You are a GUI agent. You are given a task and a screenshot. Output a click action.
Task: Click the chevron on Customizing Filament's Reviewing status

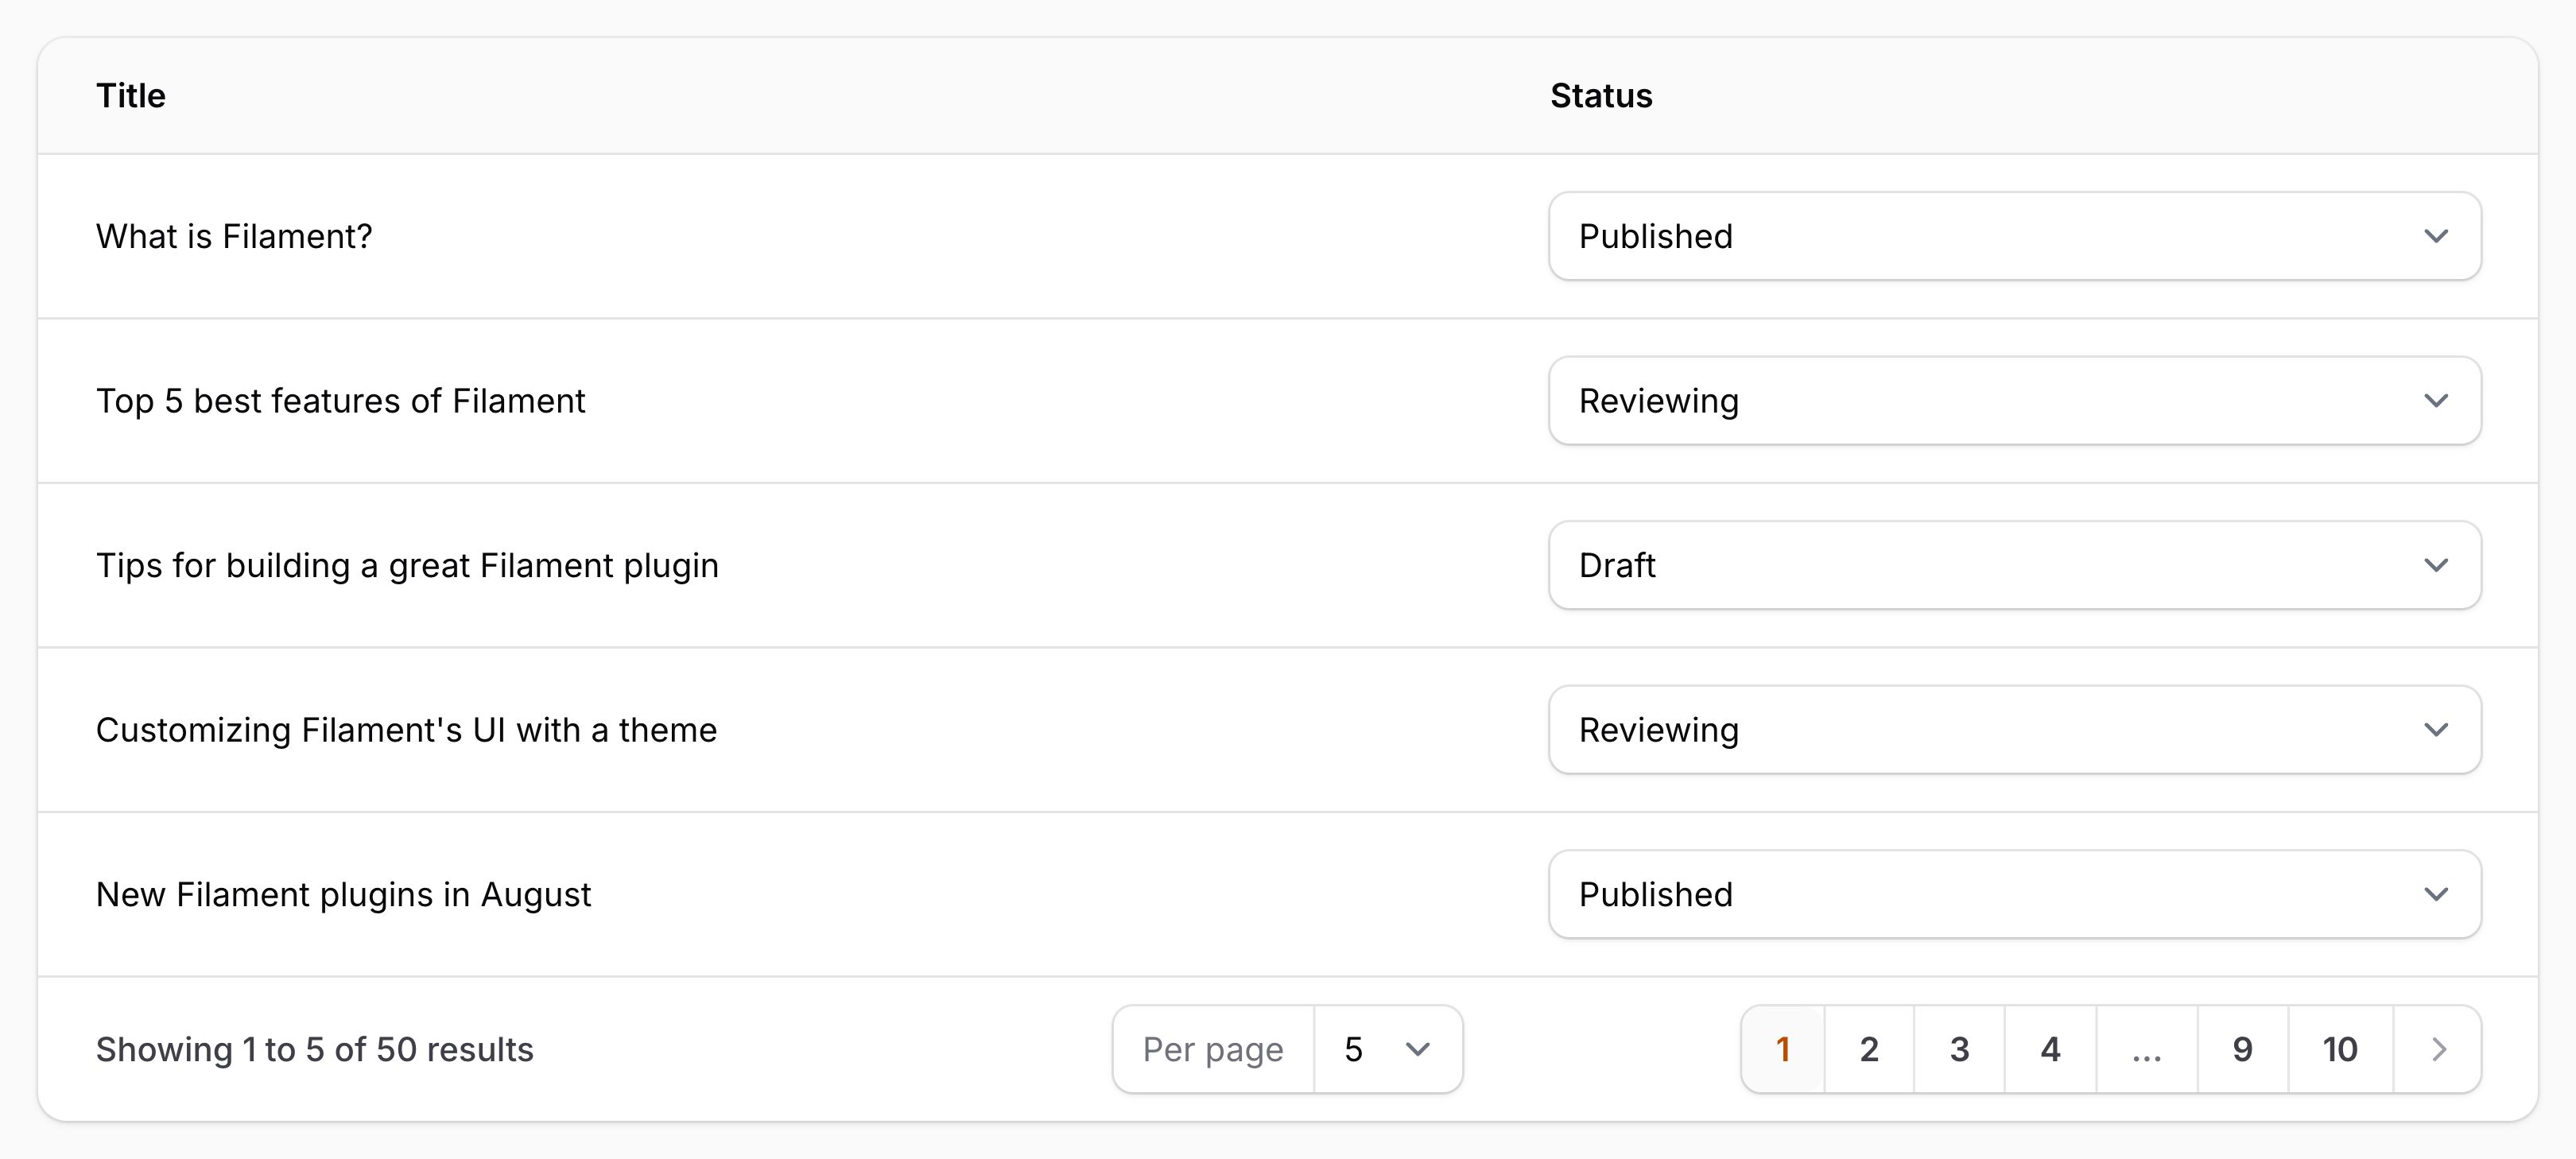[x=2437, y=730]
